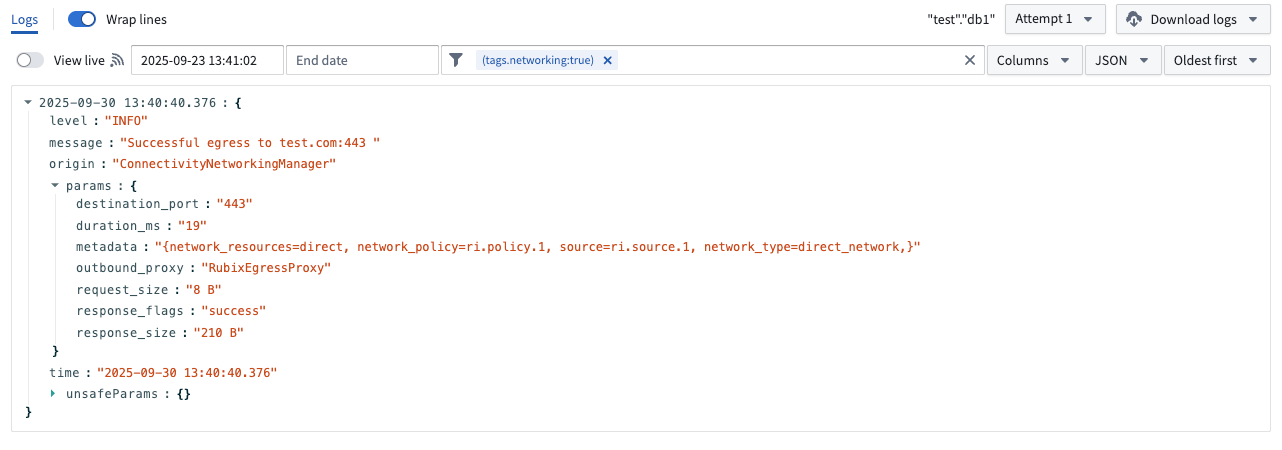Viewport: 1282px width, 450px height.
Task: Click the cloud download icon
Action: (1134, 19)
